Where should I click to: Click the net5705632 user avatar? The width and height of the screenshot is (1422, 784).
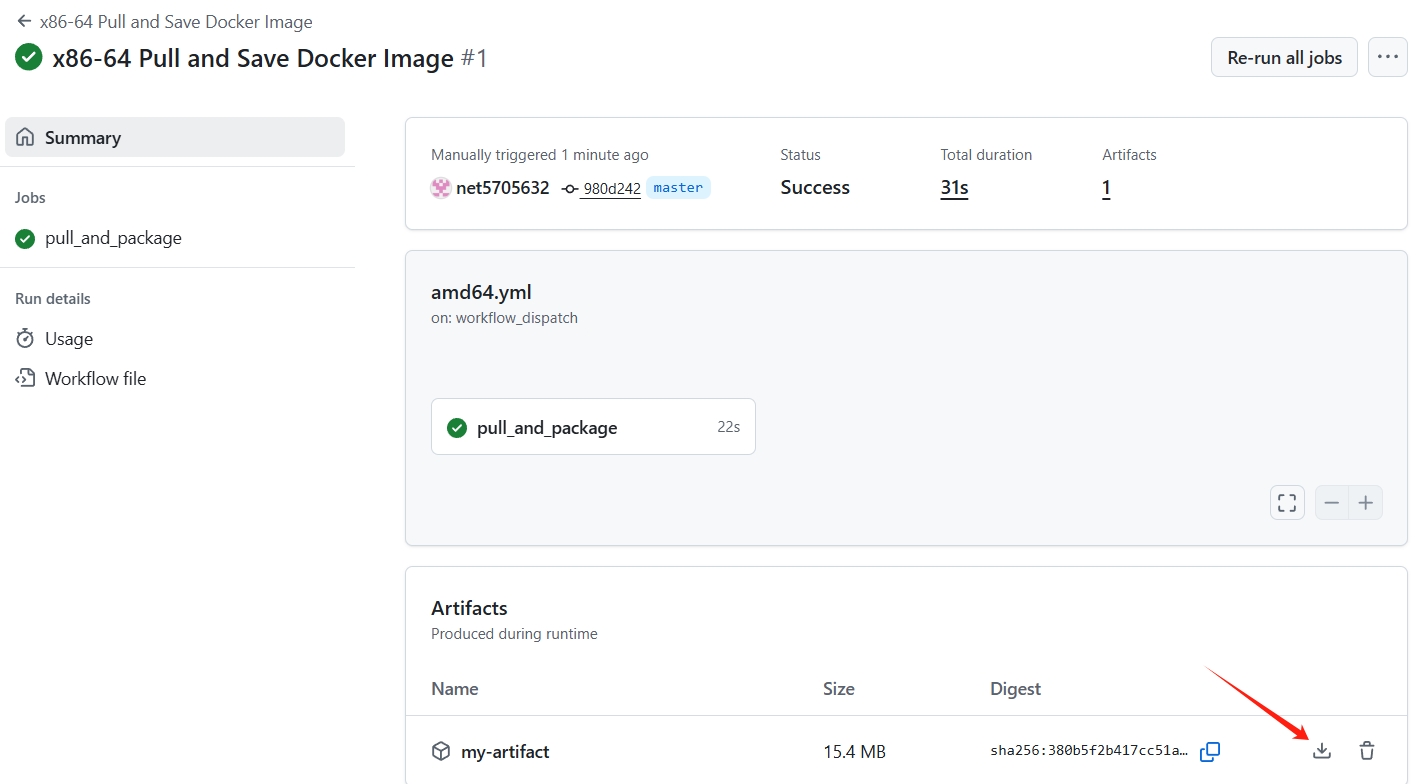441,188
